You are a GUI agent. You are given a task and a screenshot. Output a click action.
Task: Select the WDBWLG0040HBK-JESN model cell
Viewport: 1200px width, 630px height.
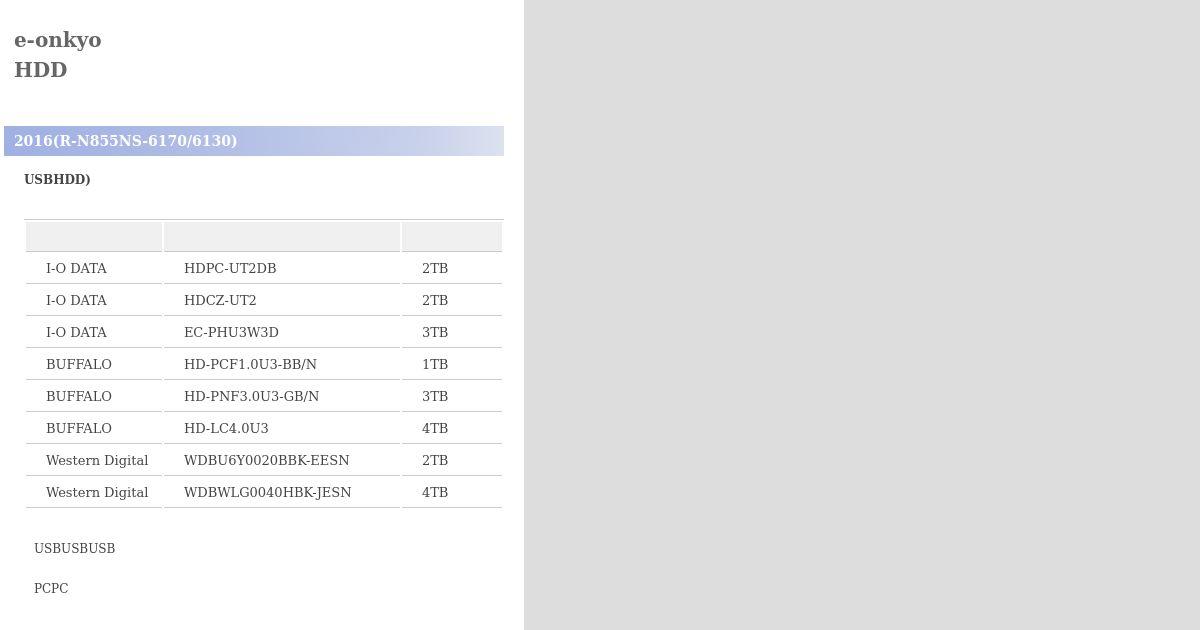tap(282, 492)
